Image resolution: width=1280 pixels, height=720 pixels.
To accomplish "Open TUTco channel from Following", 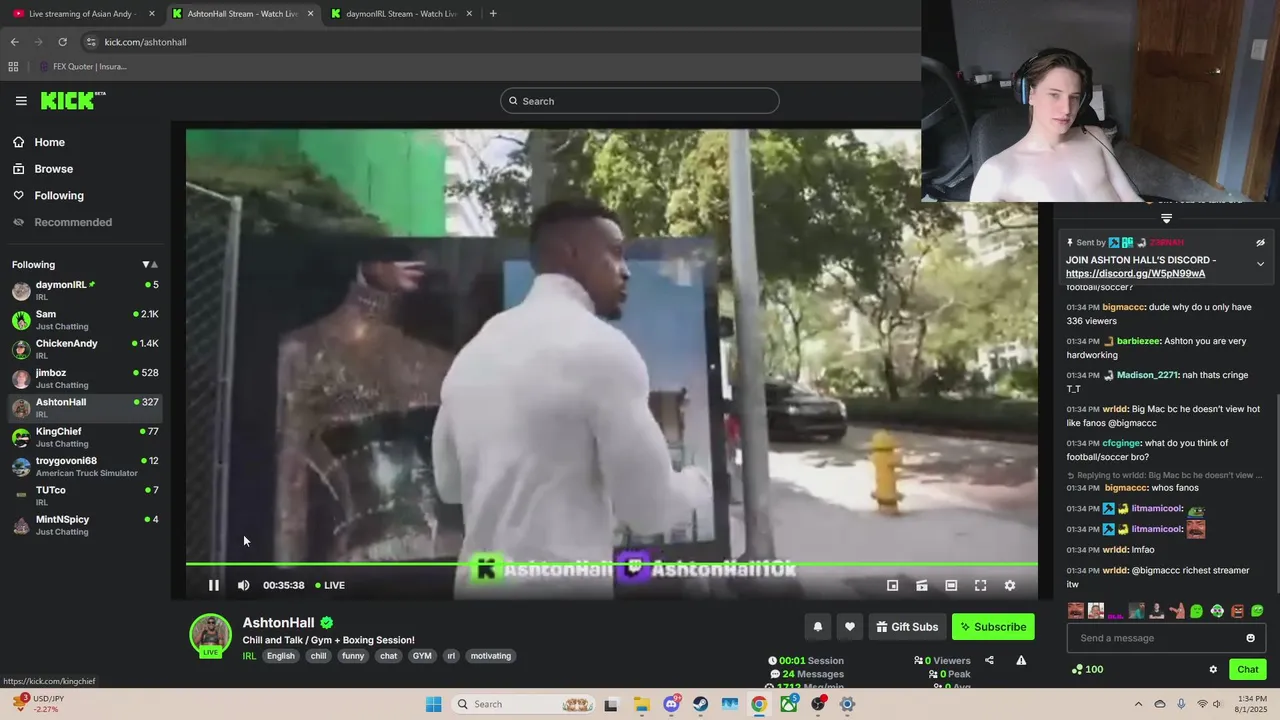I will pyautogui.click(x=85, y=495).
